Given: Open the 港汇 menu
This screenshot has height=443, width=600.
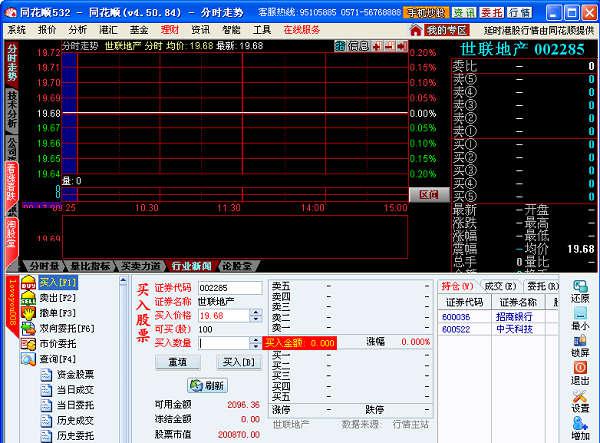Looking at the screenshot, I should coord(109,30).
